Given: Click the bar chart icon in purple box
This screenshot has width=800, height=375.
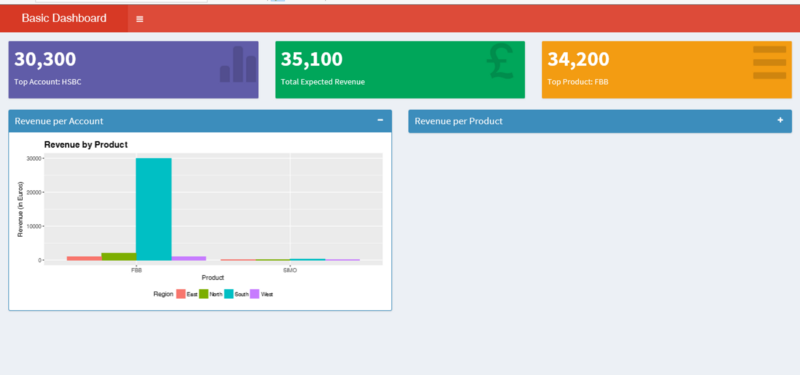Looking at the screenshot, I should [238, 64].
